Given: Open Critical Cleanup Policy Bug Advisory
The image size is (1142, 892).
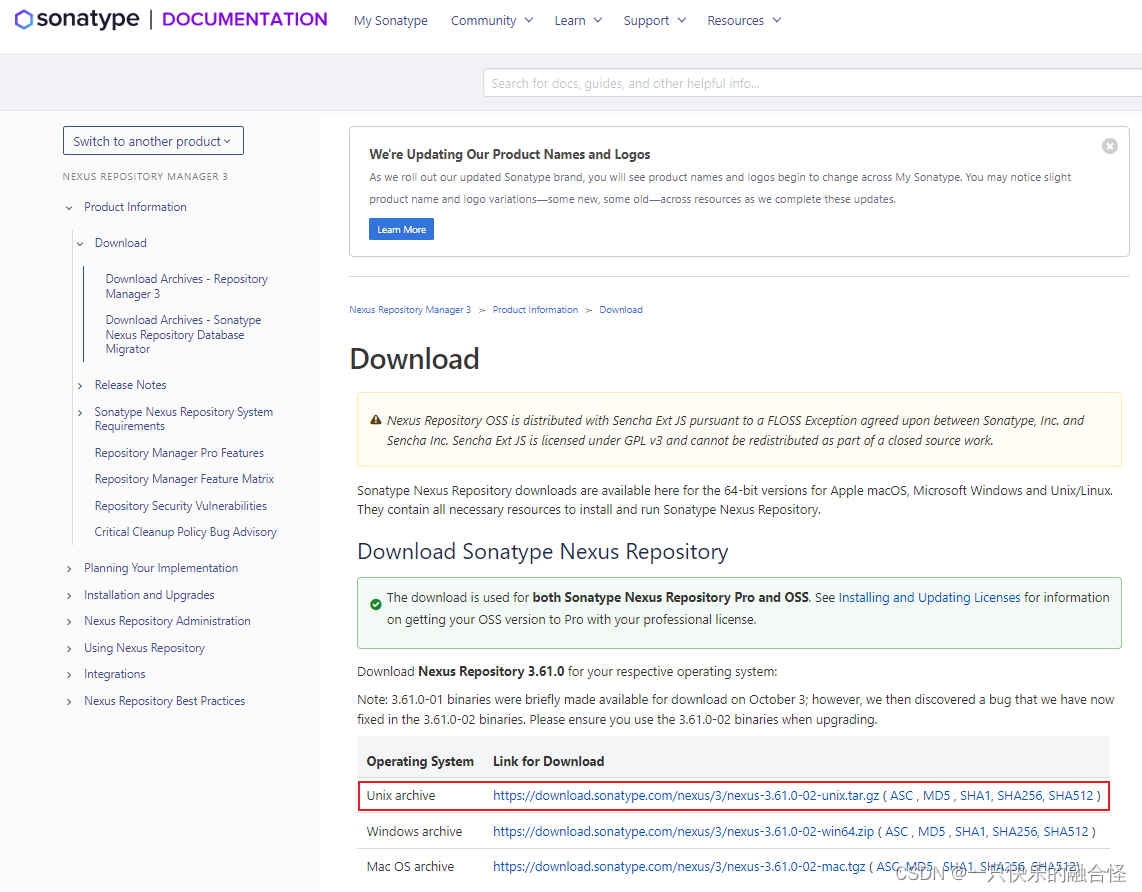Looking at the screenshot, I should pos(186,532).
